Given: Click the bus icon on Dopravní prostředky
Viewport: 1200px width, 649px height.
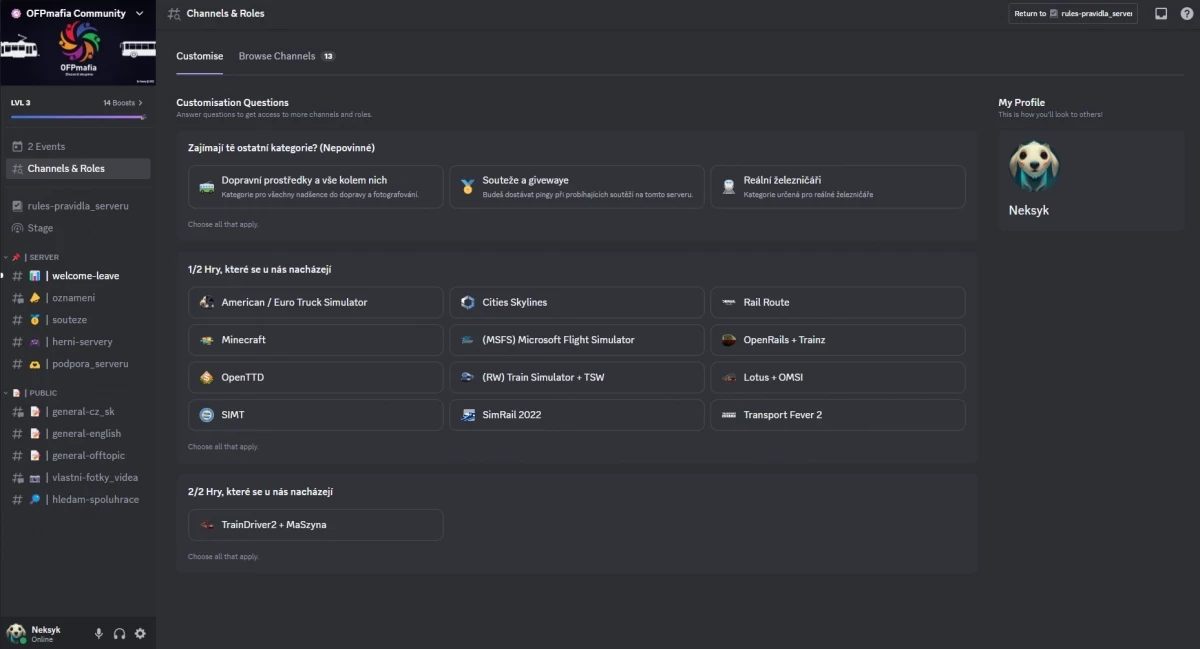Looking at the screenshot, I should click(x=206, y=187).
